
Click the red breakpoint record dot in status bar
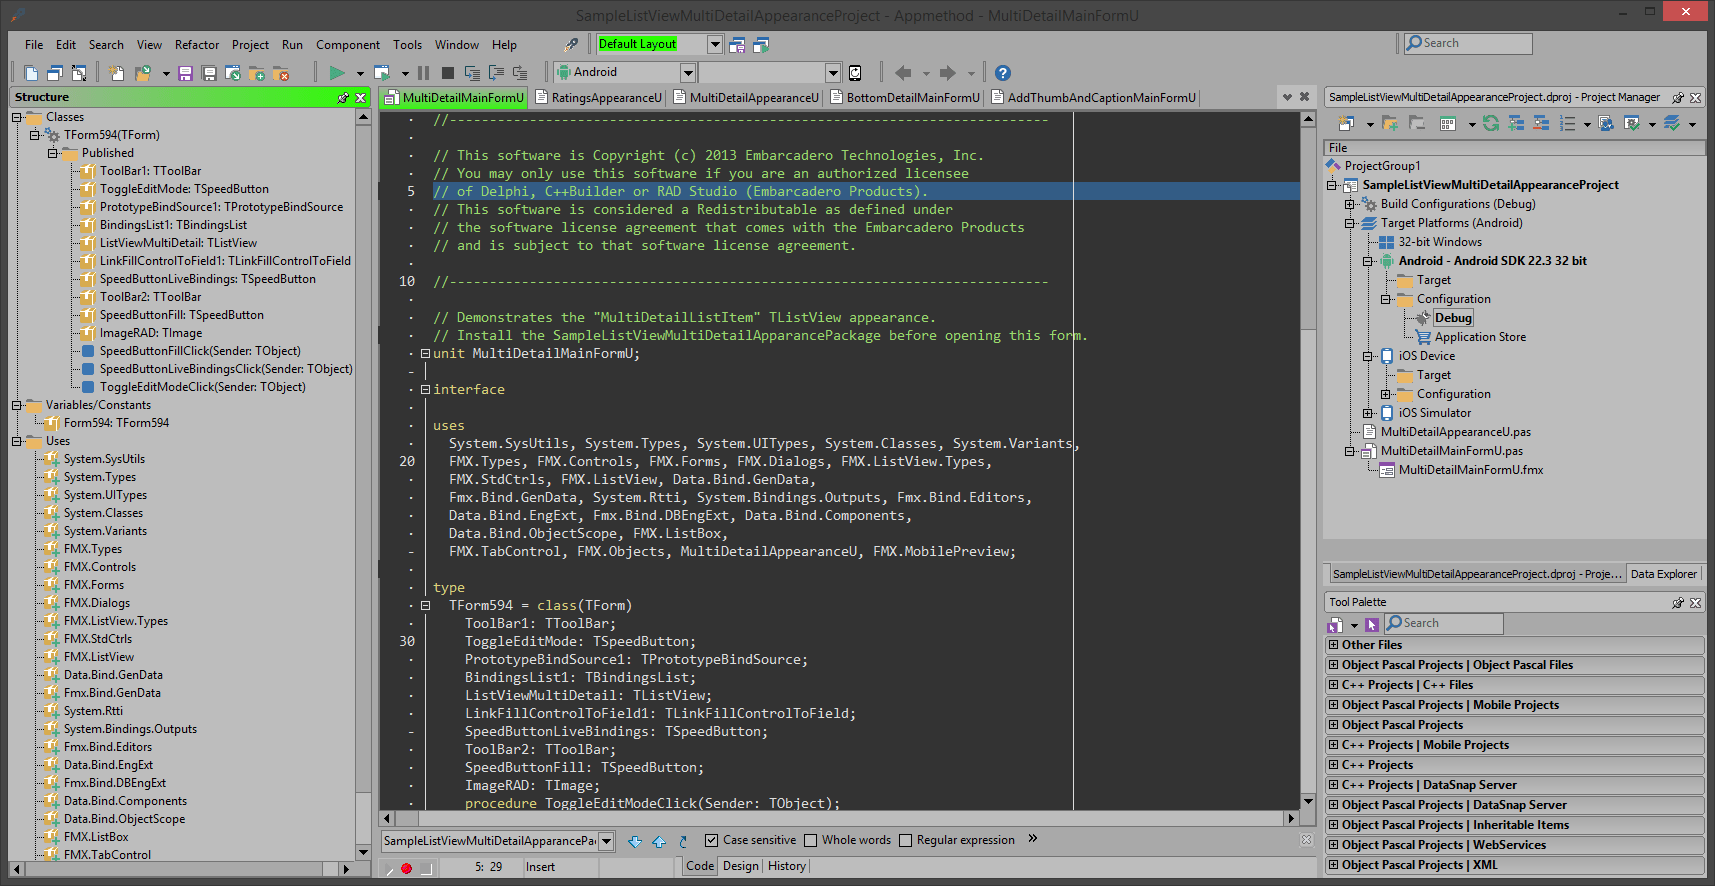407,868
